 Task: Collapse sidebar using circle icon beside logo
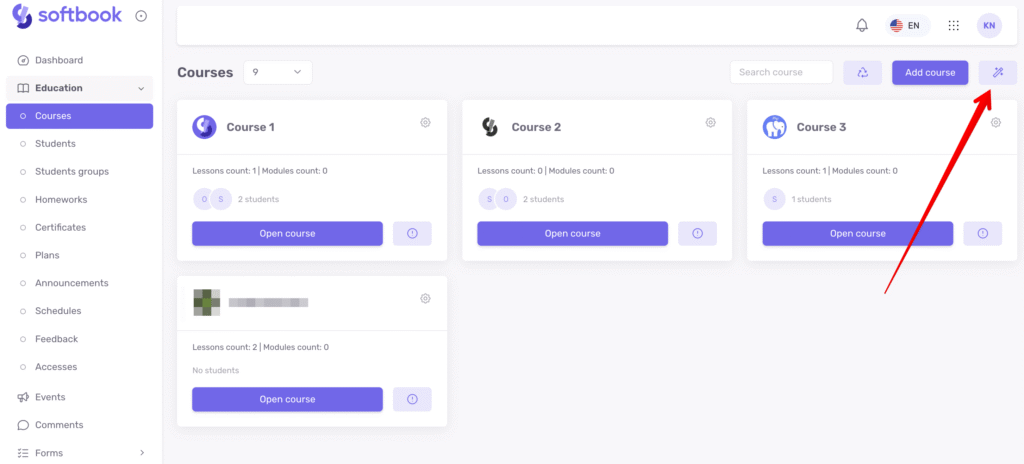point(141,16)
